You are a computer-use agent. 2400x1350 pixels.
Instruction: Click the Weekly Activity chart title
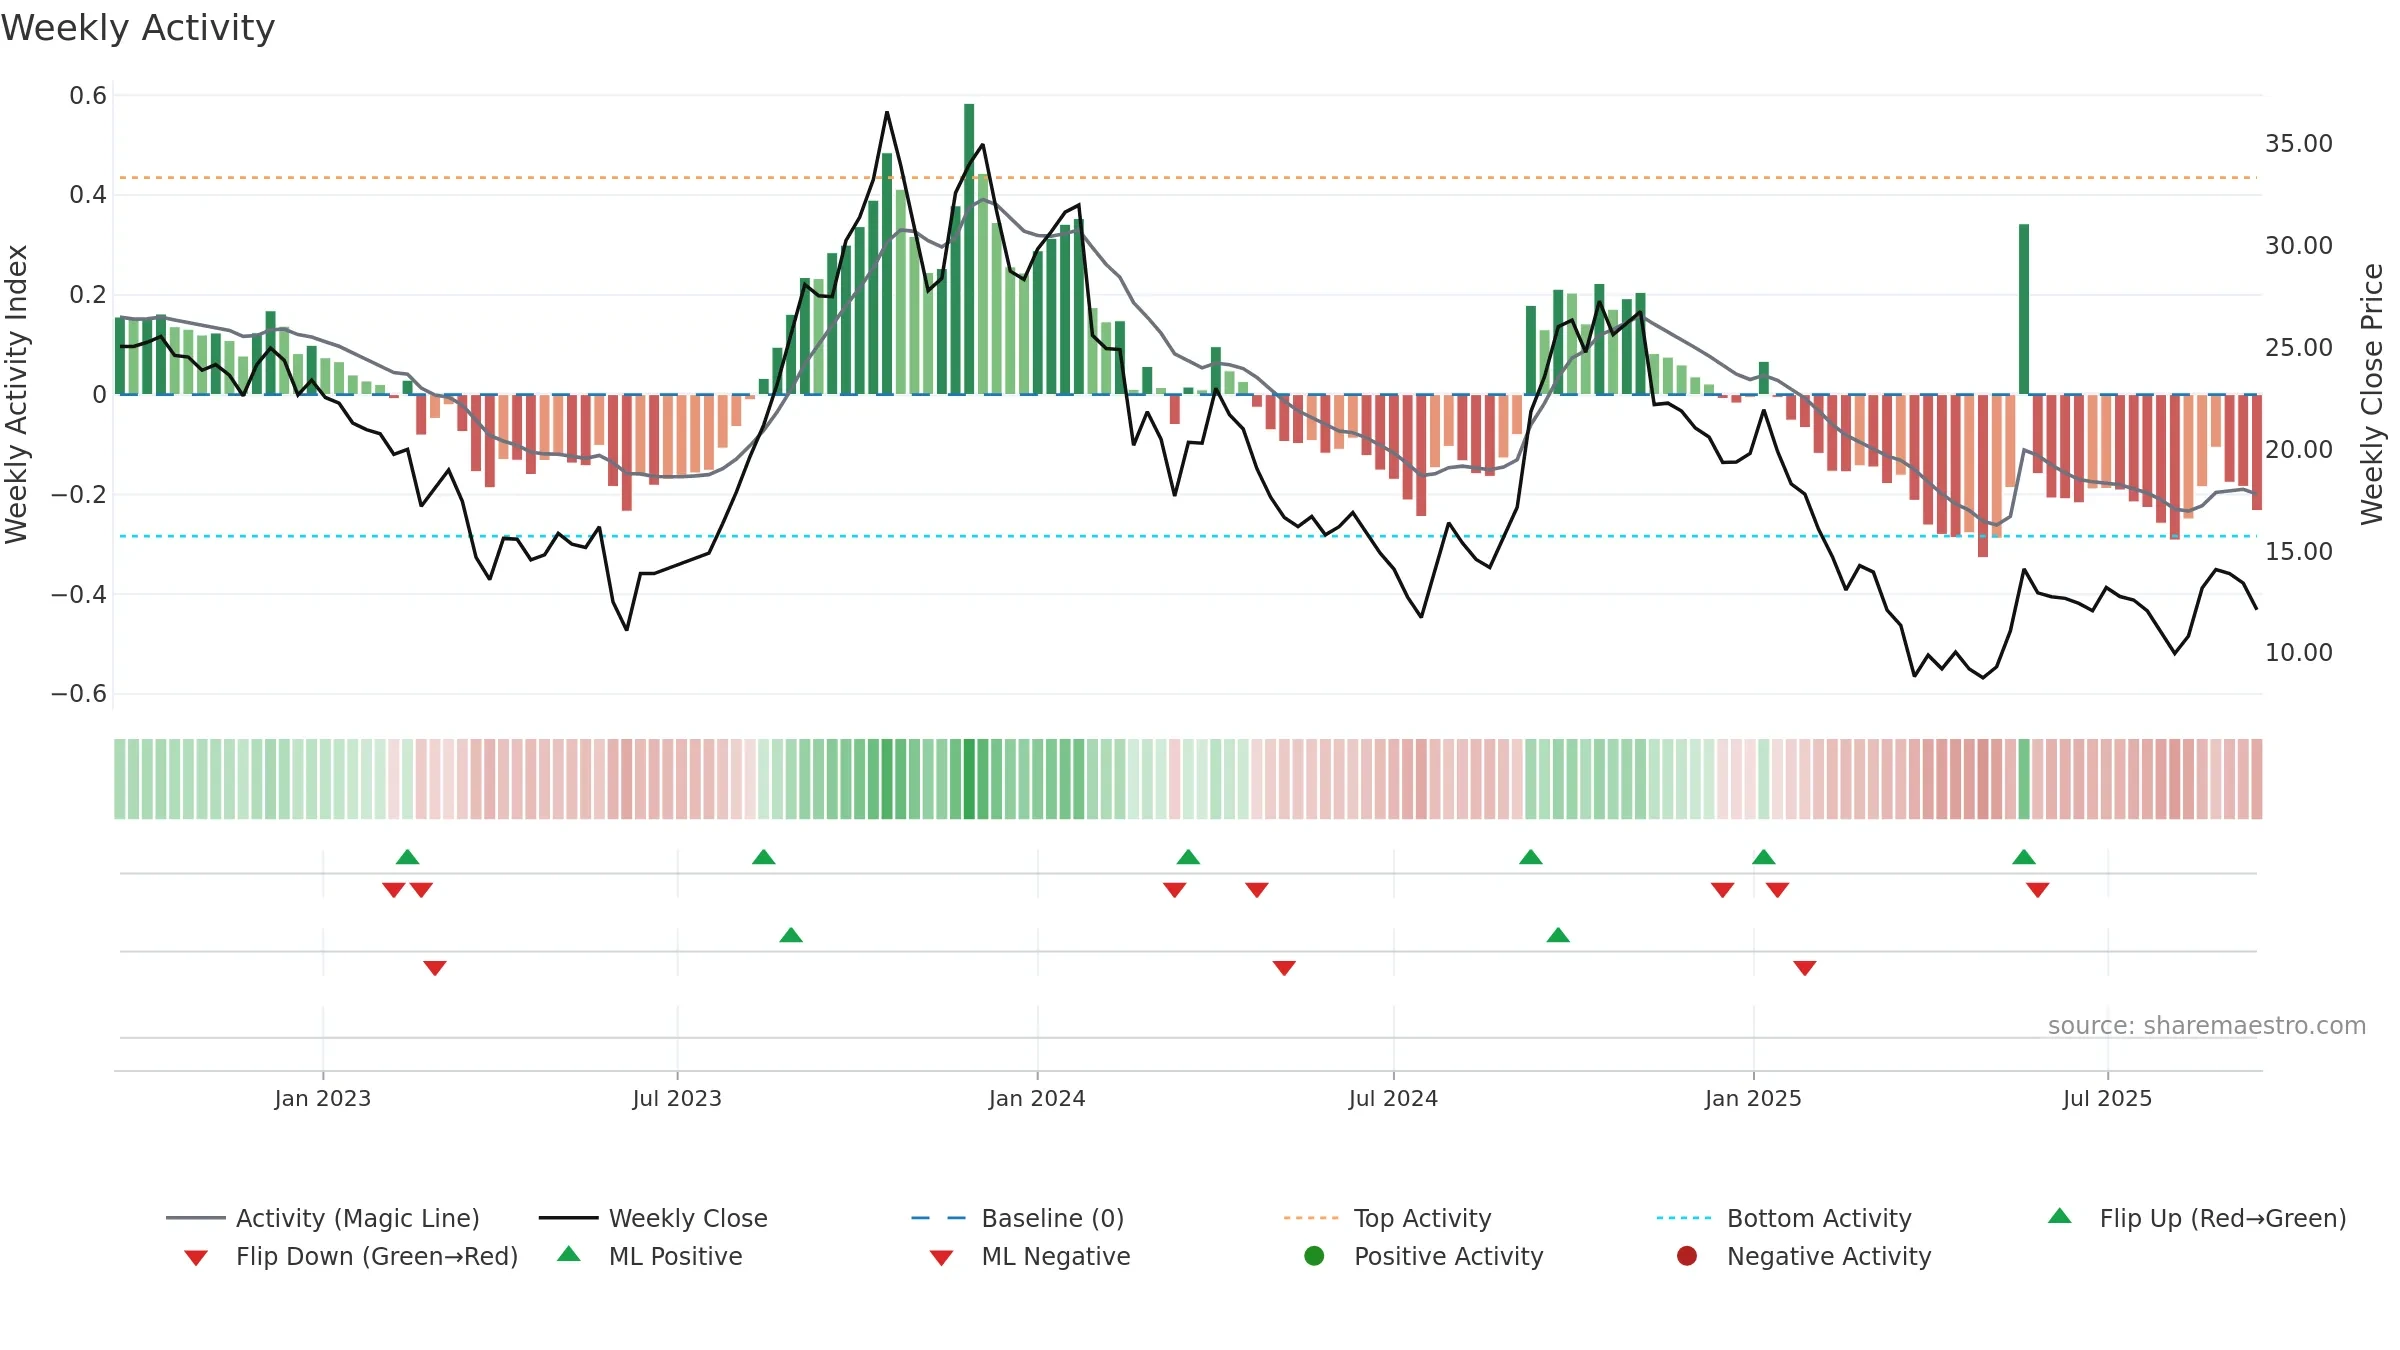coord(138,28)
